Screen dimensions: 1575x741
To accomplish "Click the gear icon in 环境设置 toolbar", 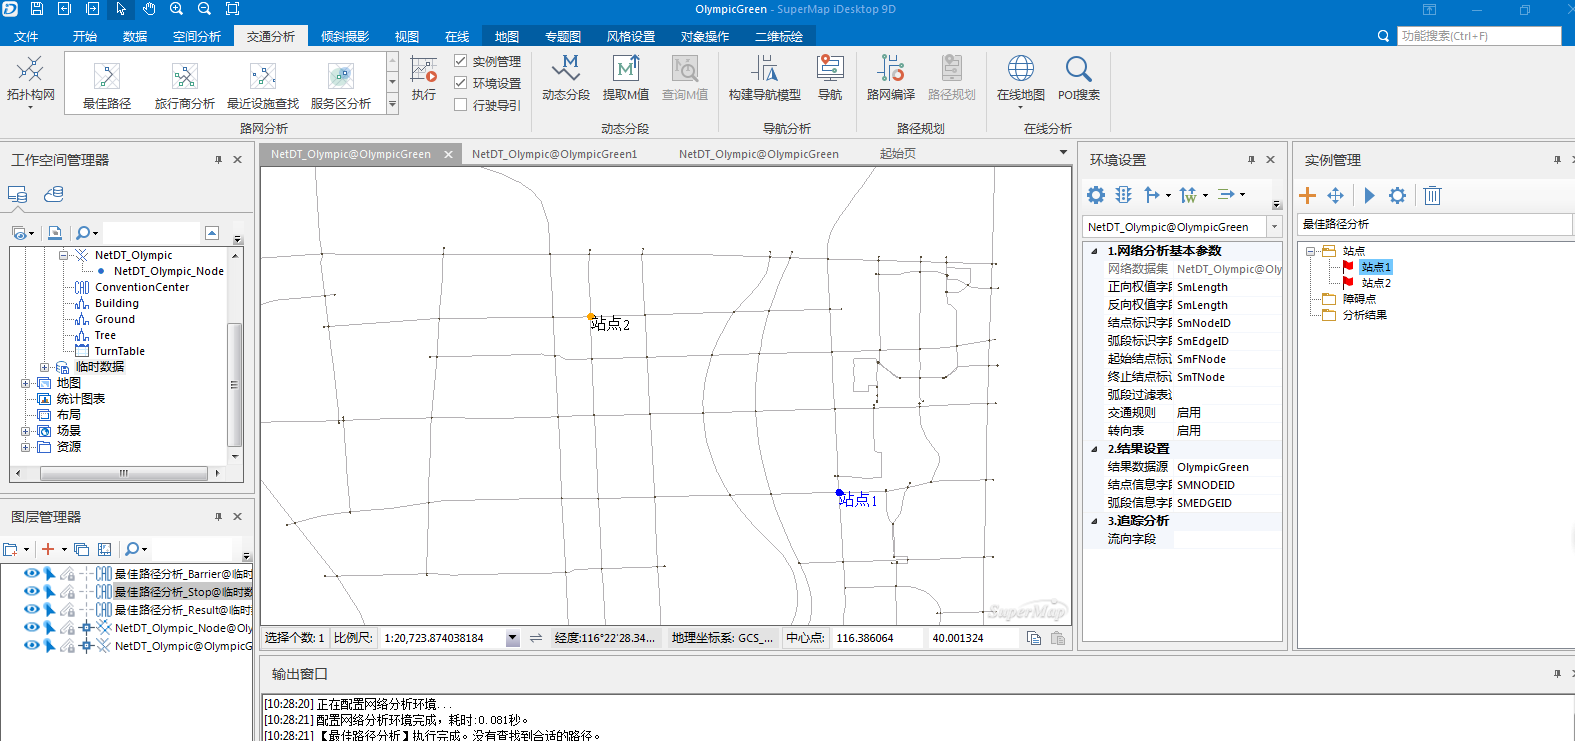I will click(1096, 195).
